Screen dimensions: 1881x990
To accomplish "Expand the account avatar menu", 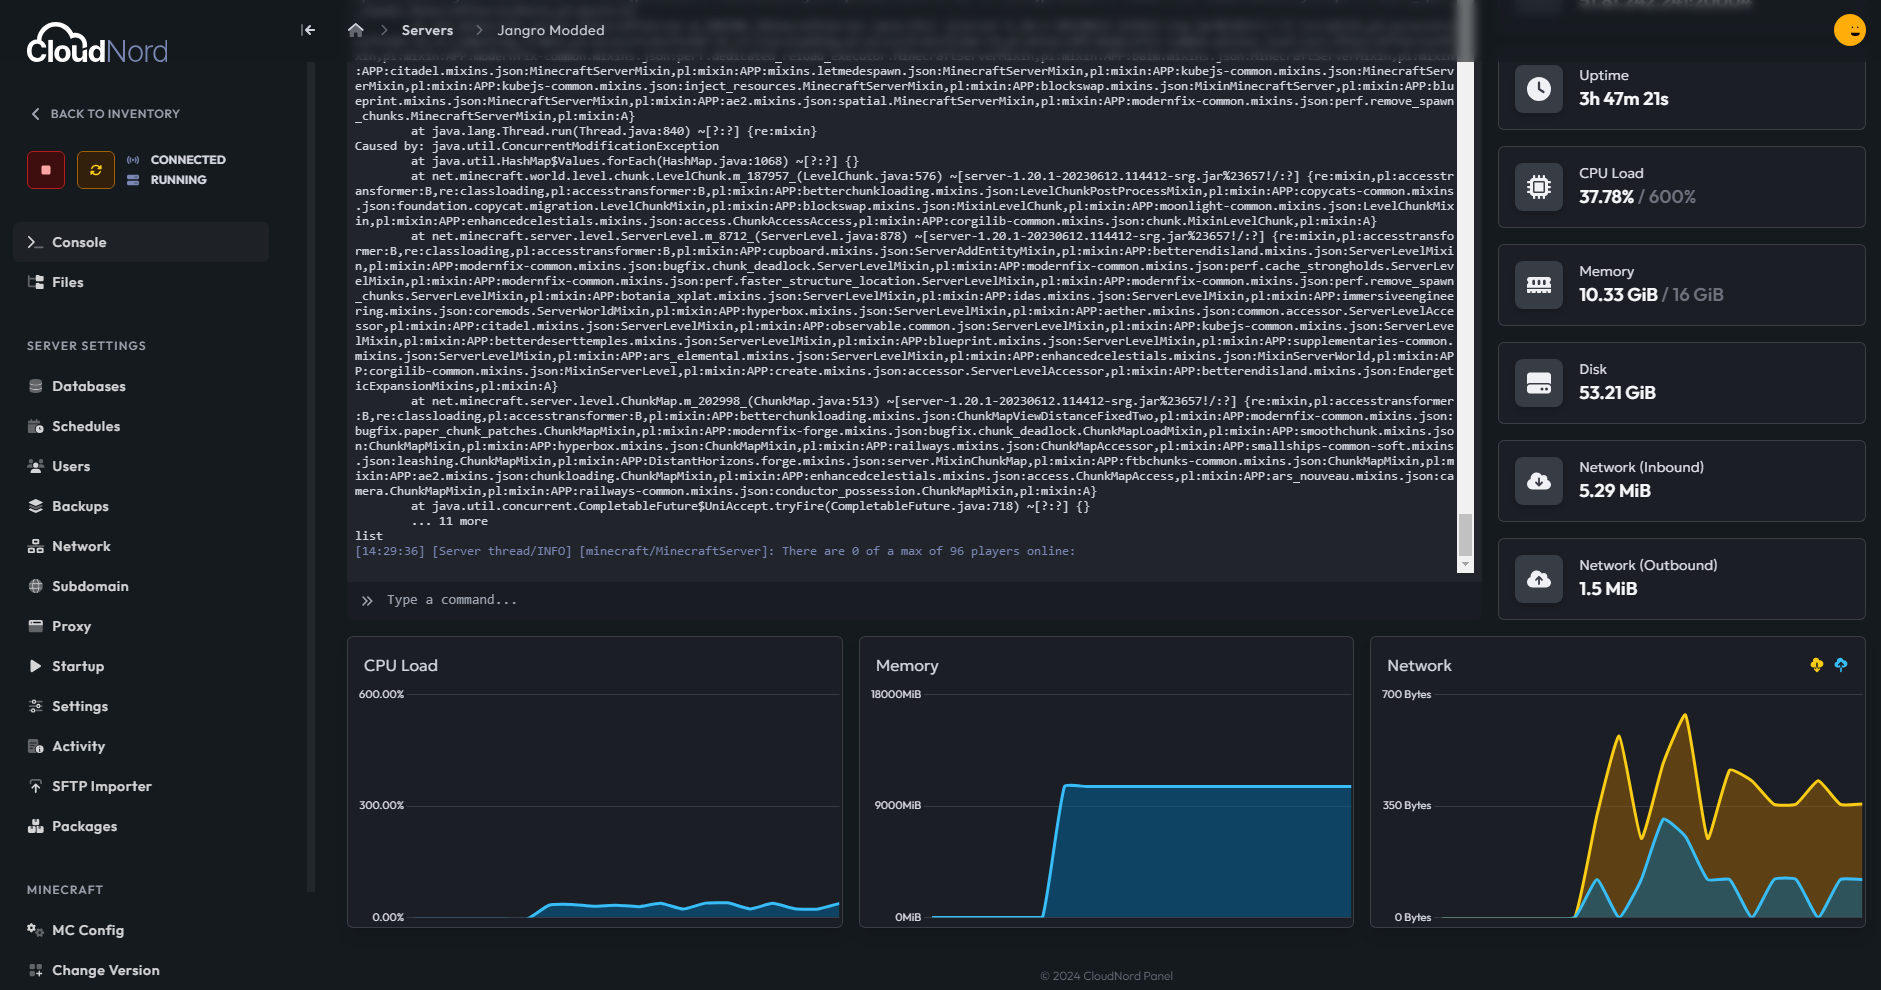I will pos(1850,30).
